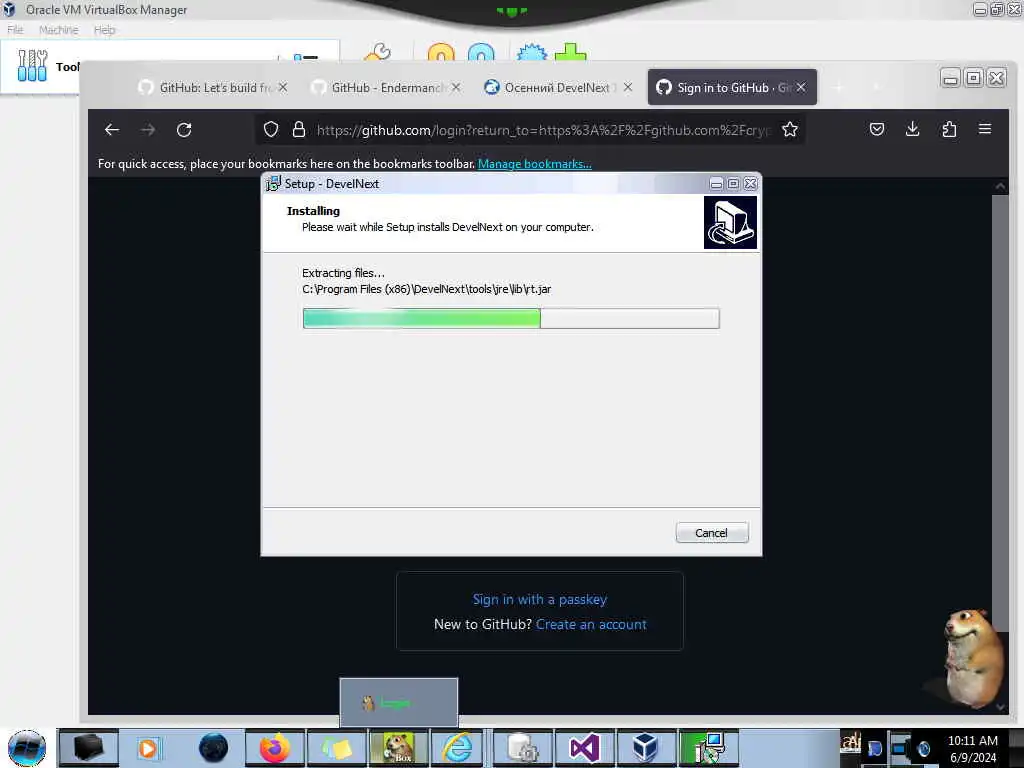Open the VirtualBox Machine menu

(58, 30)
